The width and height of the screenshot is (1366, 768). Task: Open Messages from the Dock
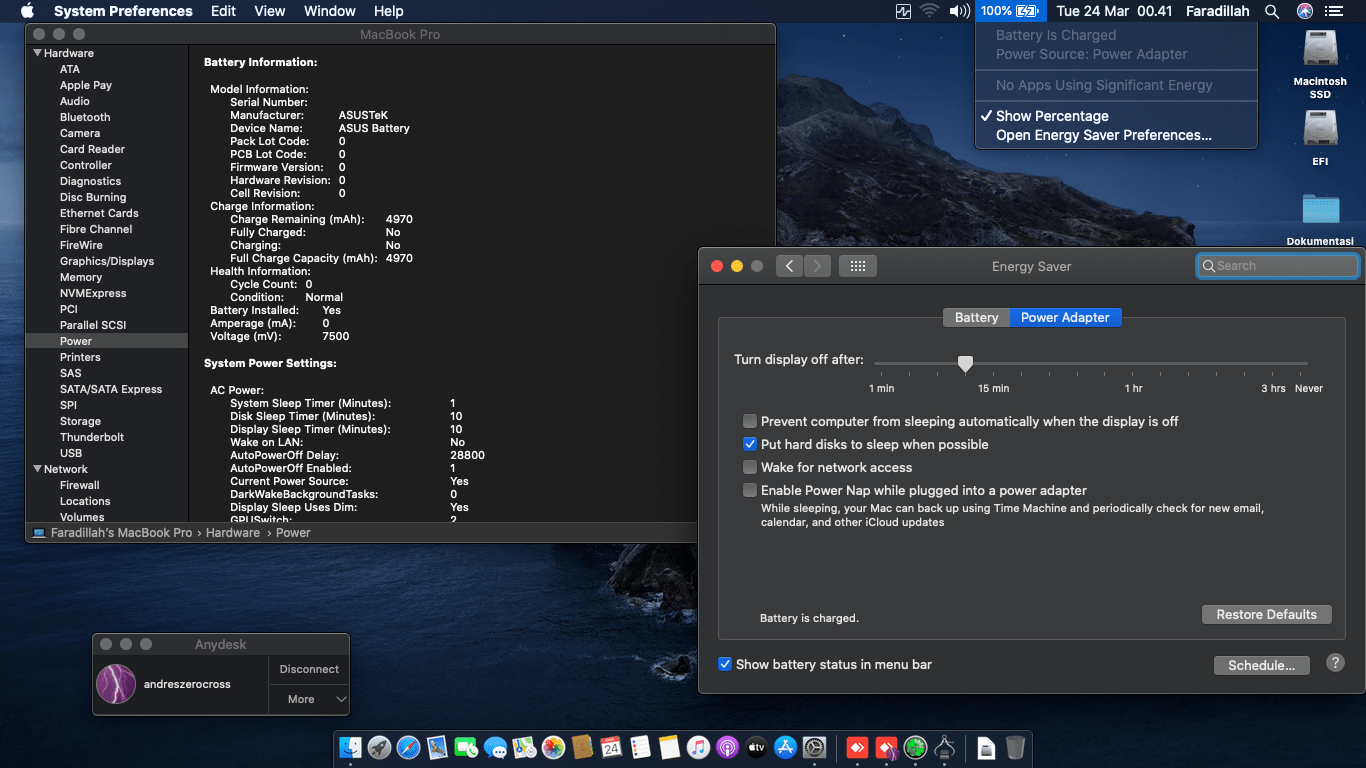click(495, 747)
